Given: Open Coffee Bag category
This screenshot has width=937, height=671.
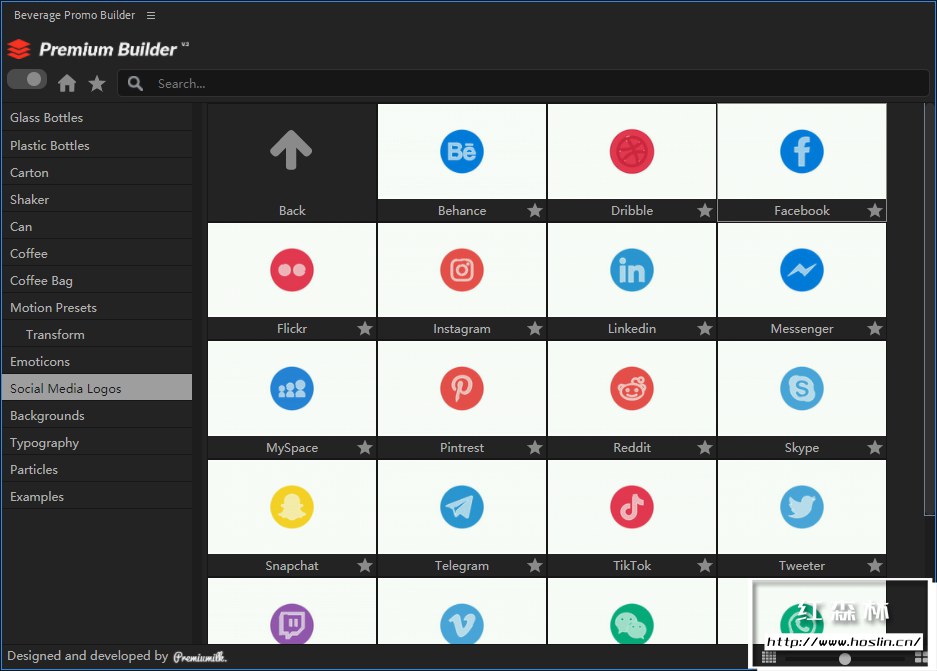Looking at the screenshot, I should click(97, 280).
